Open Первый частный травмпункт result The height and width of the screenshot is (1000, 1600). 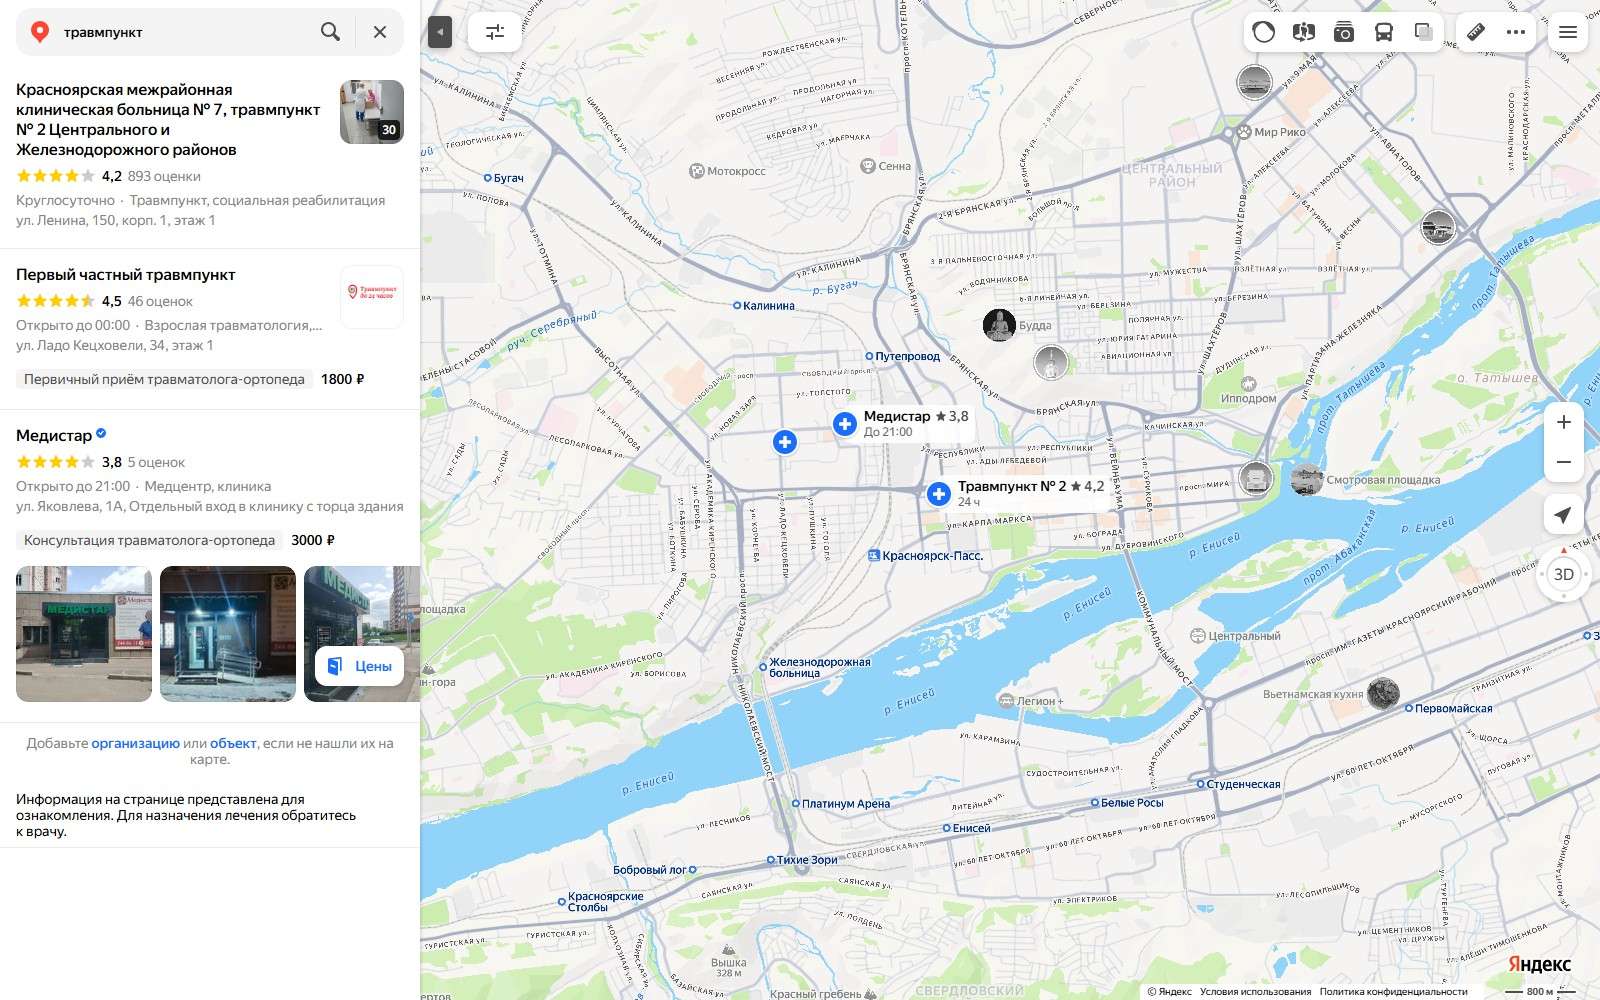[126, 274]
